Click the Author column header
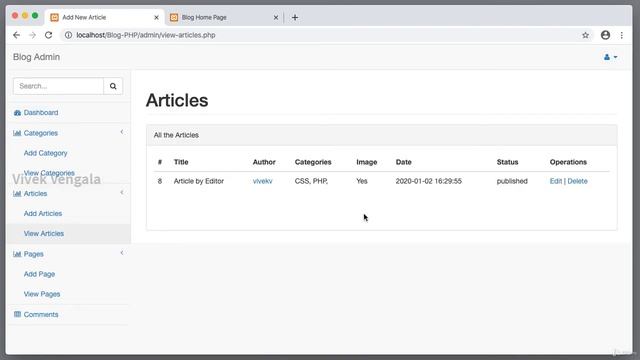The width and height of the screenshot is (640, 360). tap(264, 162)
